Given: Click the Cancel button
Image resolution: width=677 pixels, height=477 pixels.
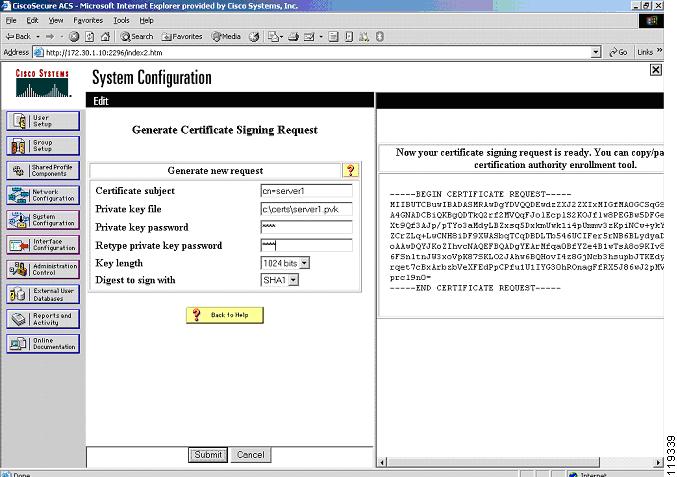Looking at the screenshot, I should [x=250, y=455].
